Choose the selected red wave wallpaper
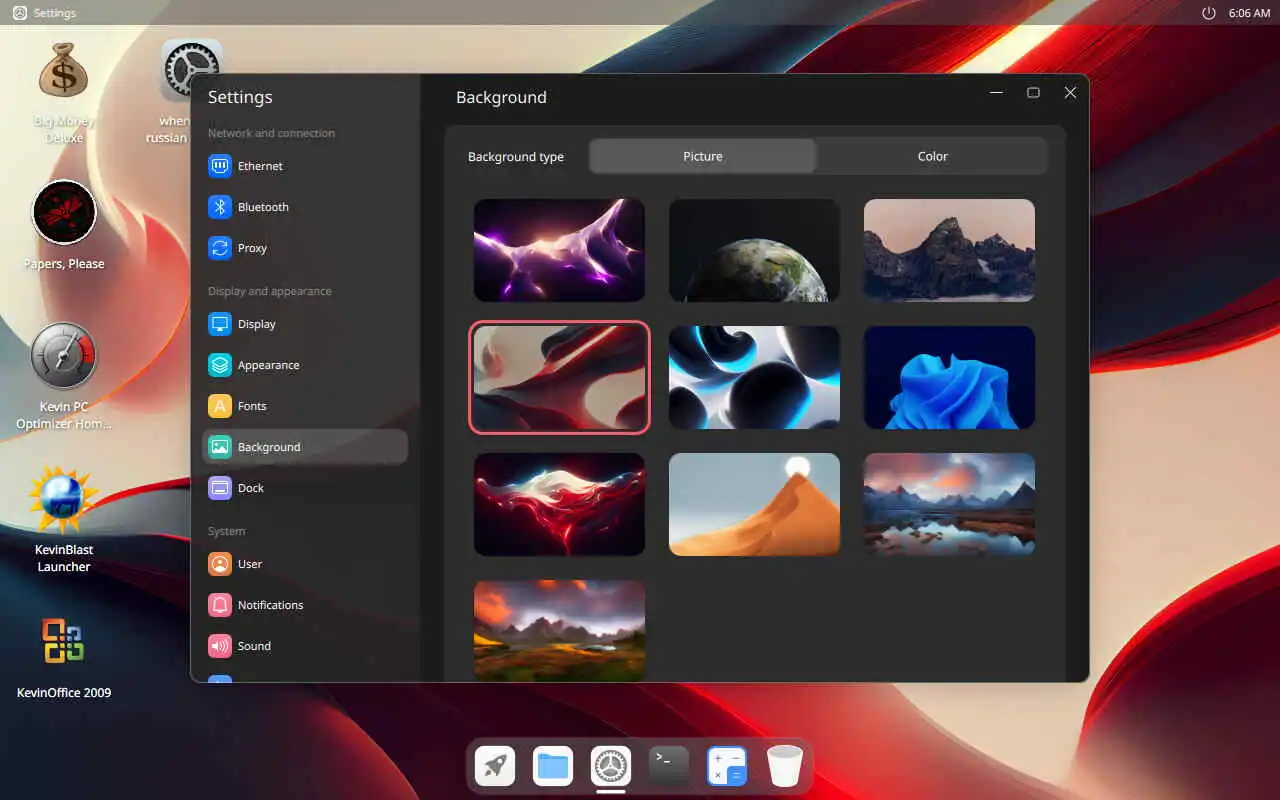 559,377
